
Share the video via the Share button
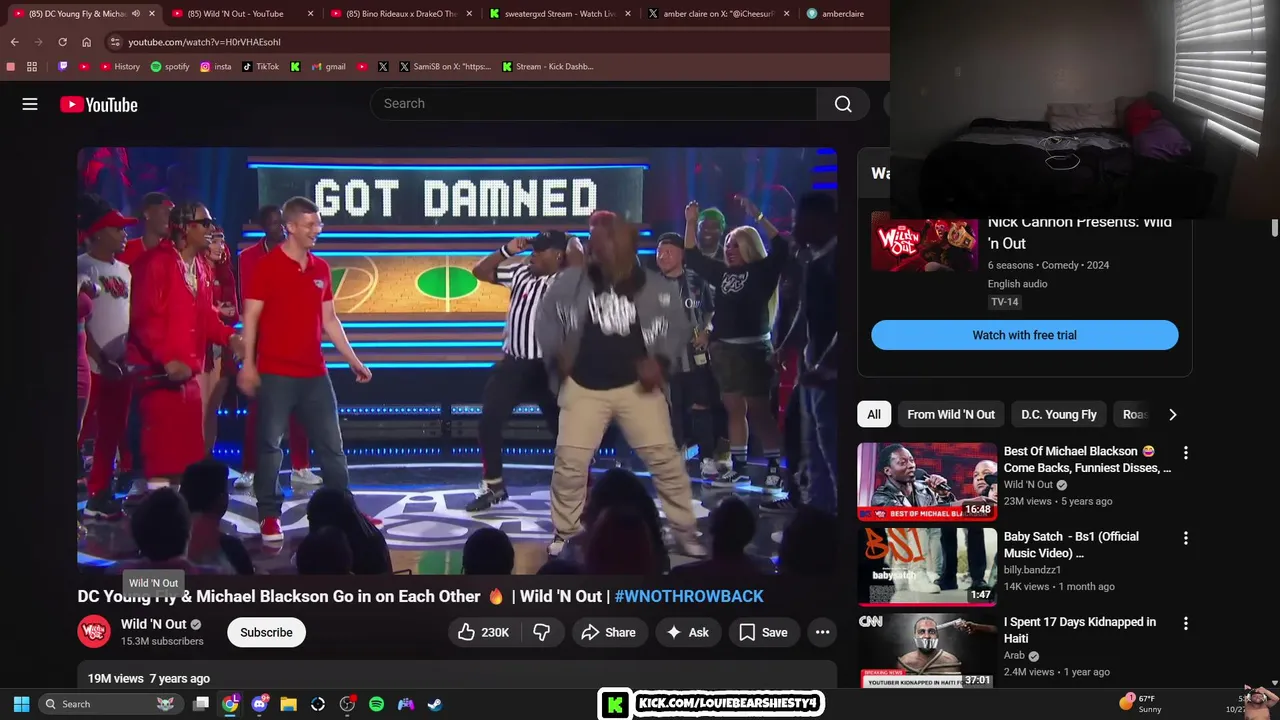pyautogui.click(x=608, y=632)
